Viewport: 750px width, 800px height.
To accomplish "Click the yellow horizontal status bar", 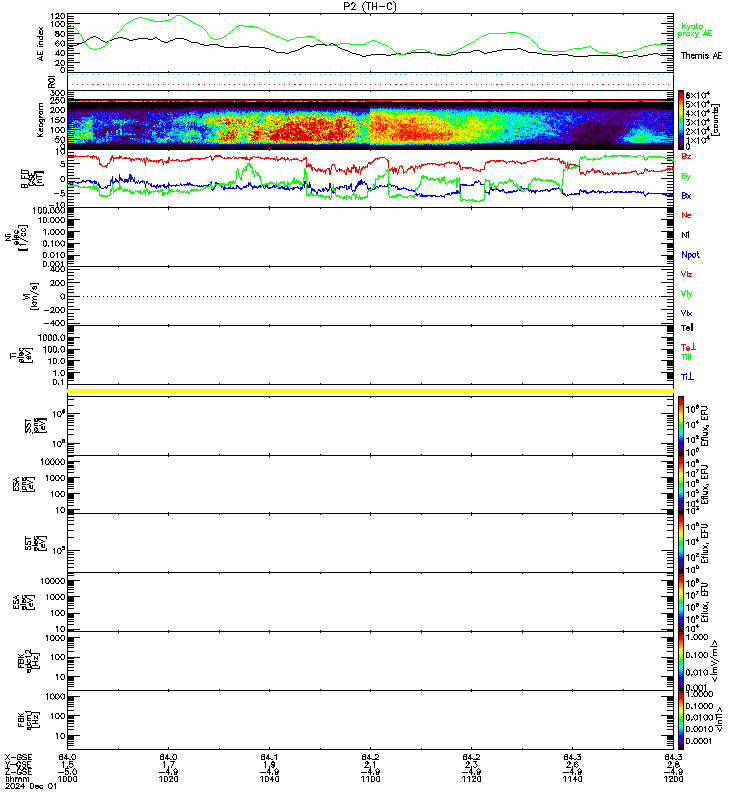I will 370,391.
